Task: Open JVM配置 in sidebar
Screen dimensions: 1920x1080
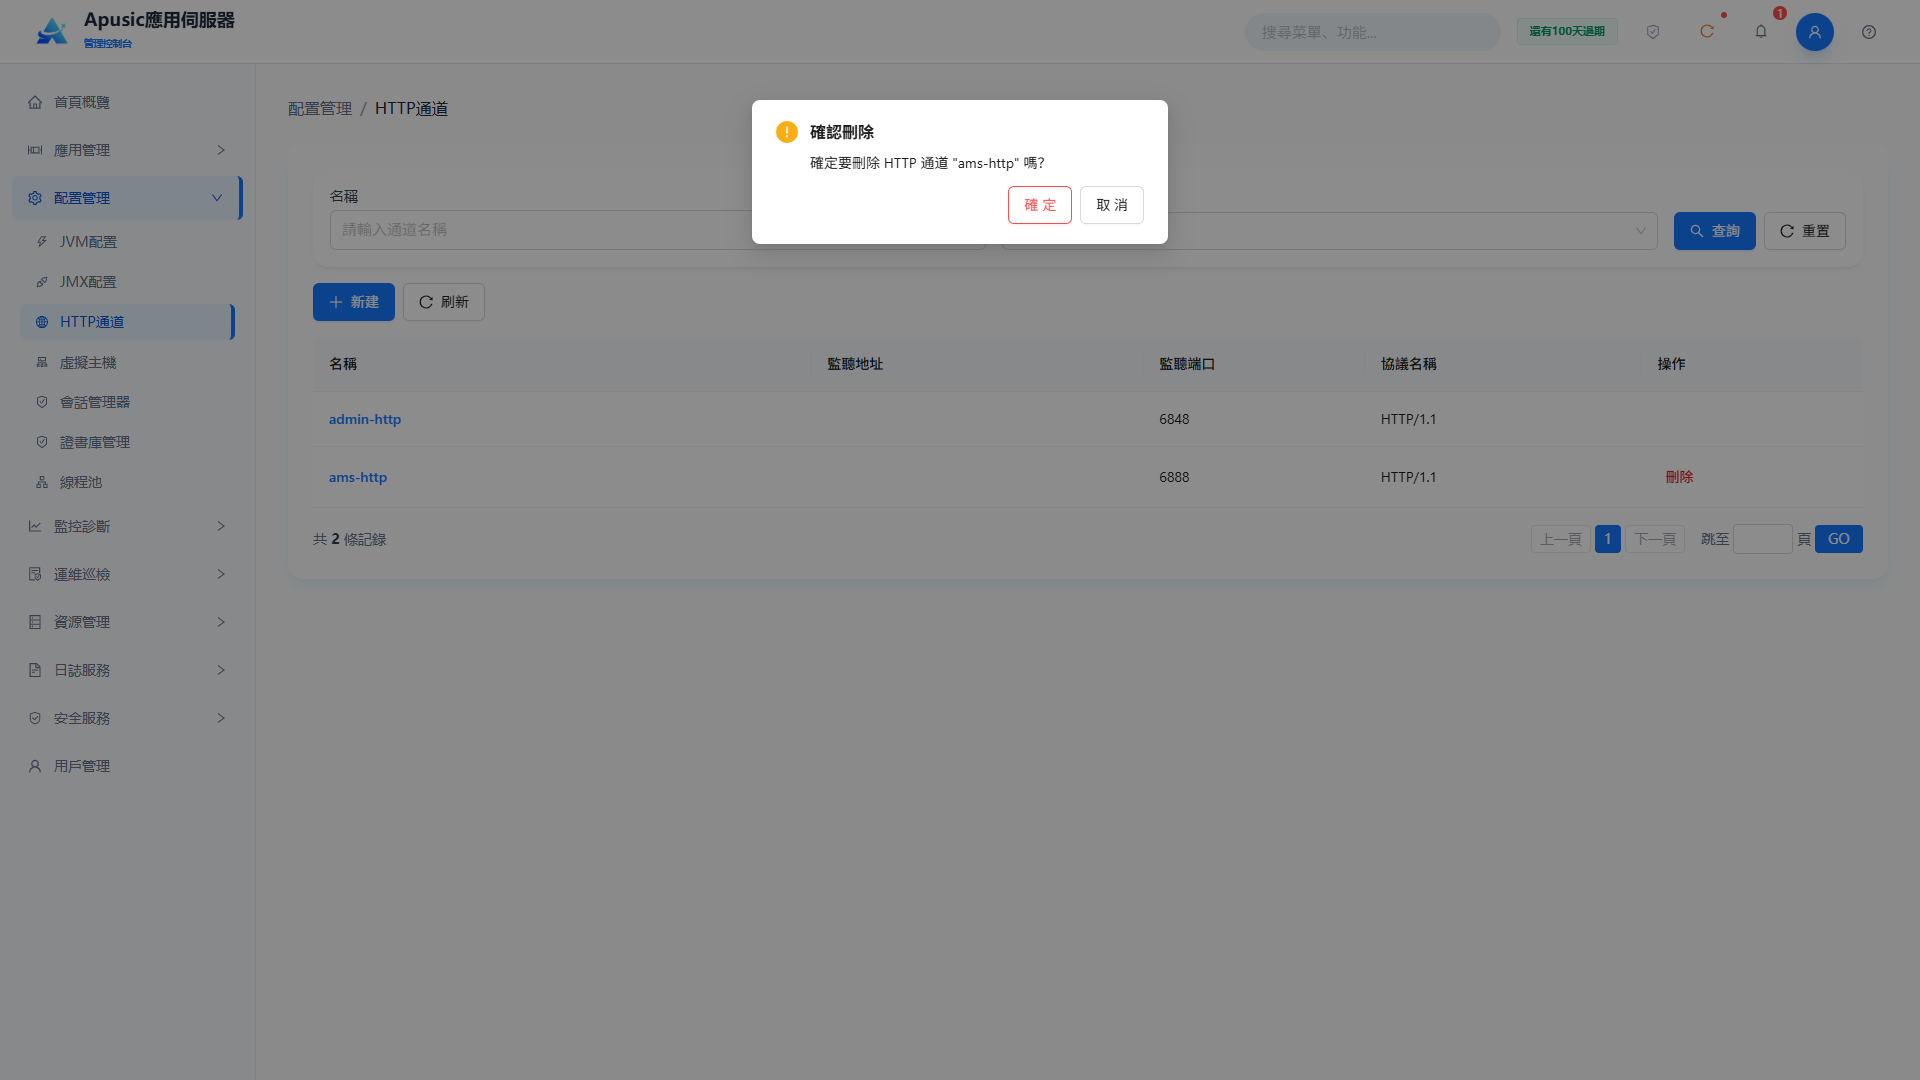Action: point(127,242)
